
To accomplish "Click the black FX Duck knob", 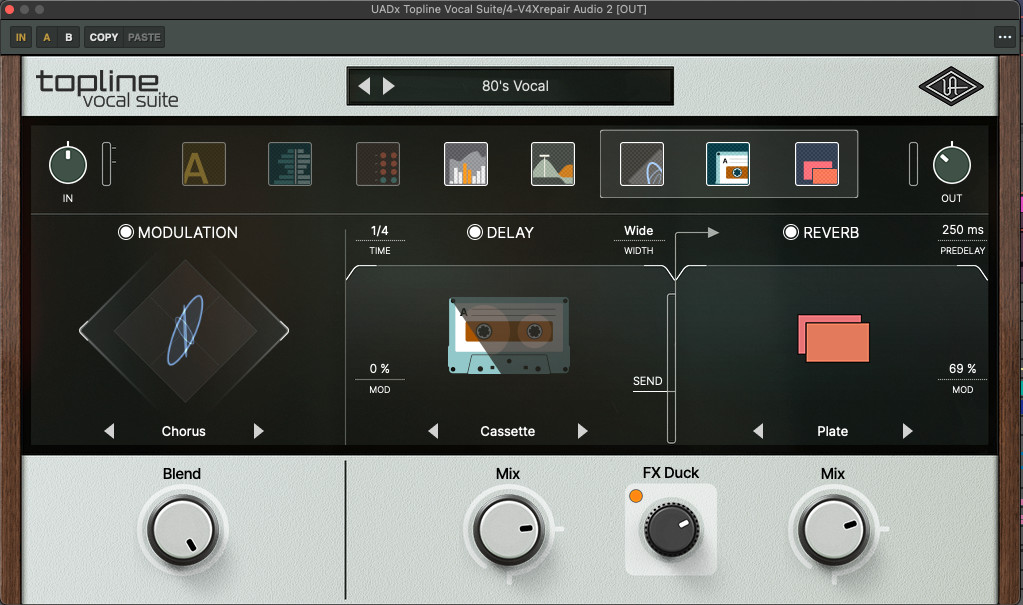I will [671, 529].
